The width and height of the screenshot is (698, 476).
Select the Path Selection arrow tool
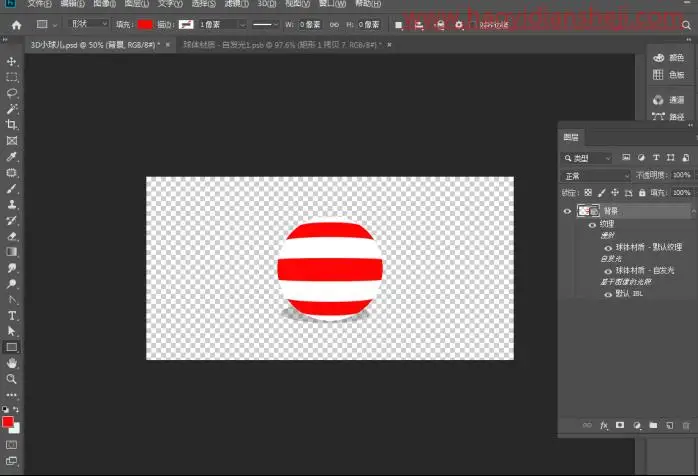click(x=12, y=331)
